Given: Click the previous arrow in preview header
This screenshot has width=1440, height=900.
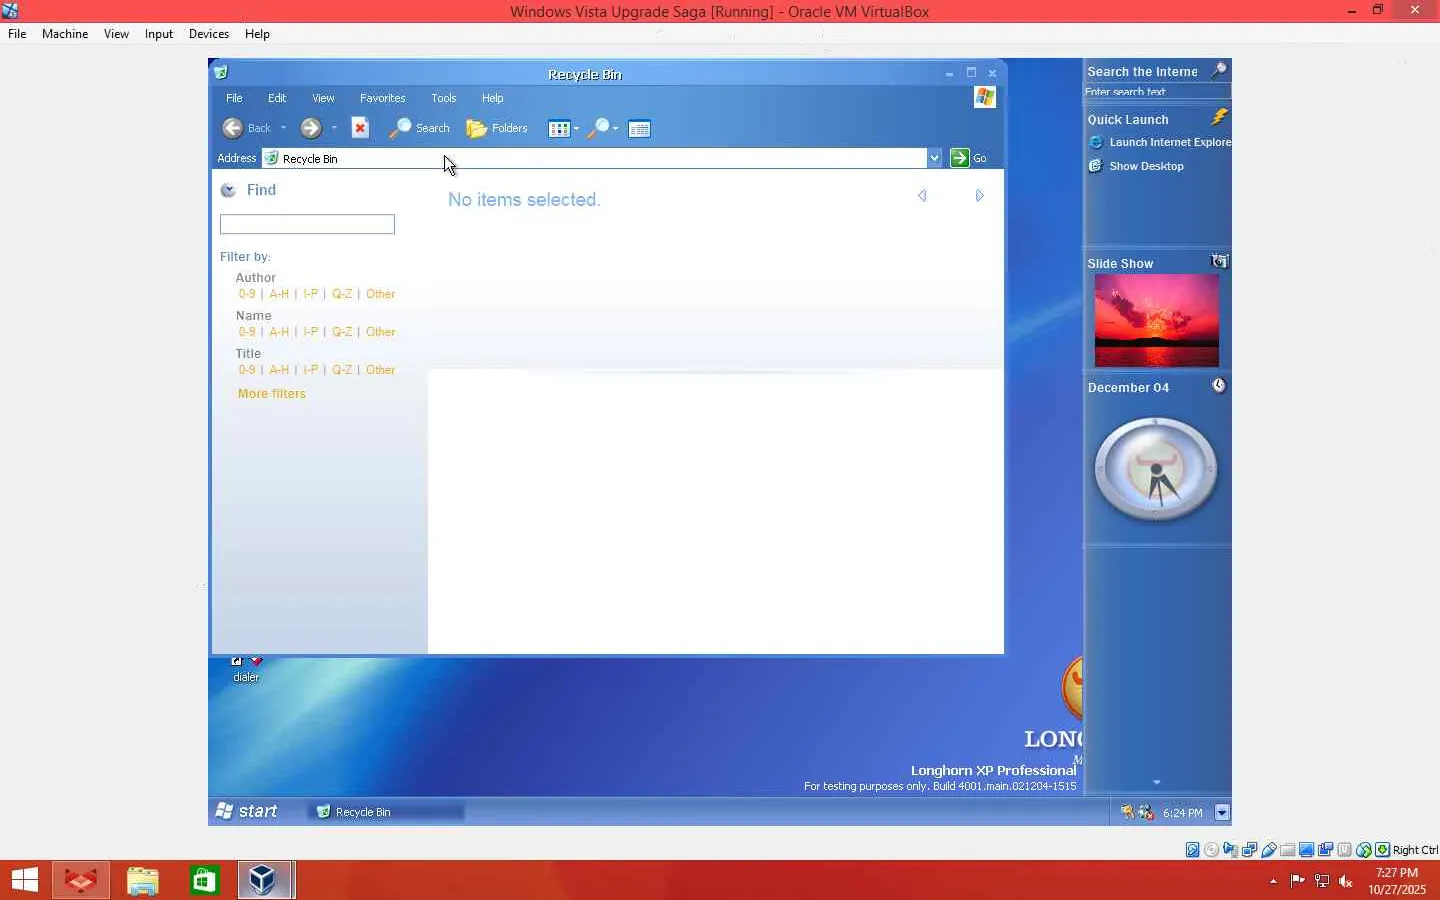Looking at the screenshot, I should [922, 196].
